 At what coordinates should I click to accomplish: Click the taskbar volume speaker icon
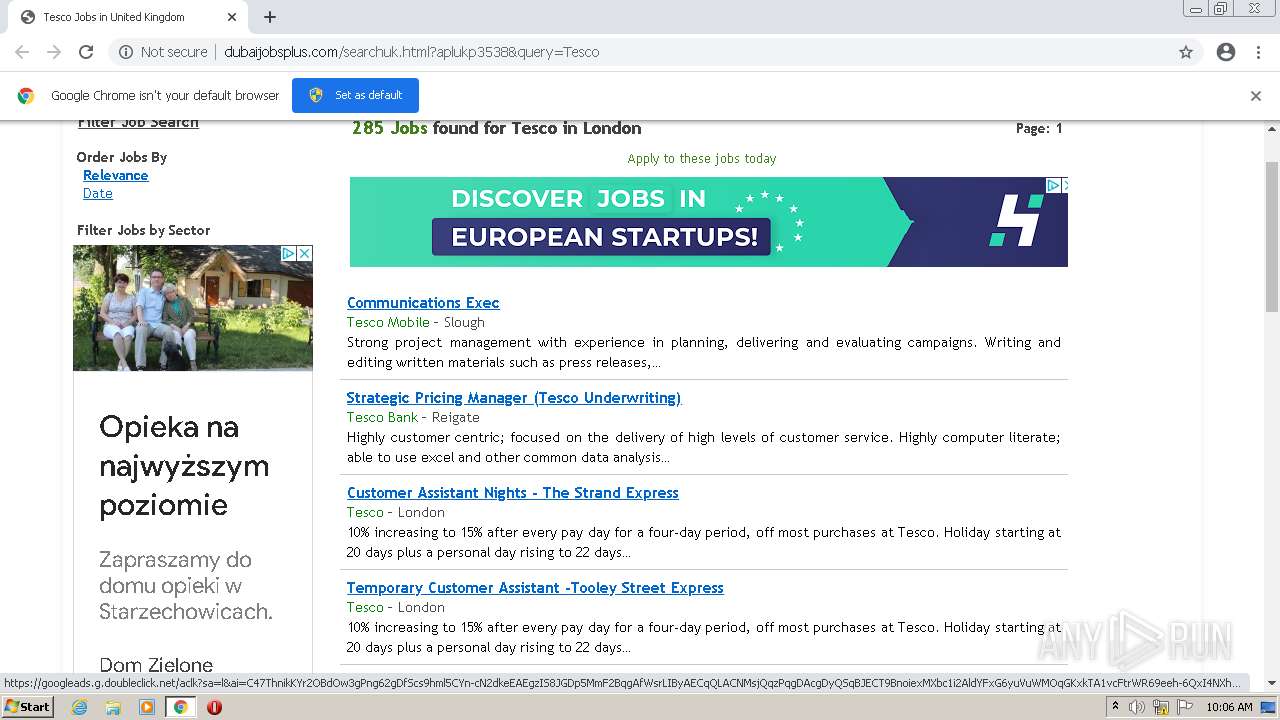pos(1137,707)
